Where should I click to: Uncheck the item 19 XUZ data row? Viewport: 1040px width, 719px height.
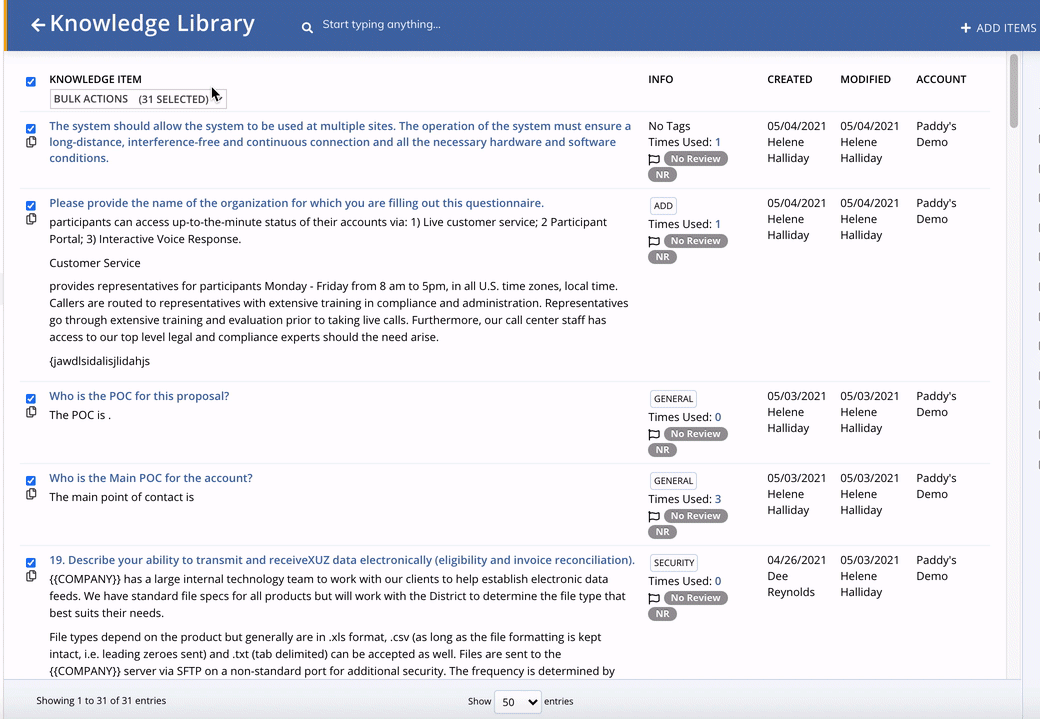pos(31,562)
